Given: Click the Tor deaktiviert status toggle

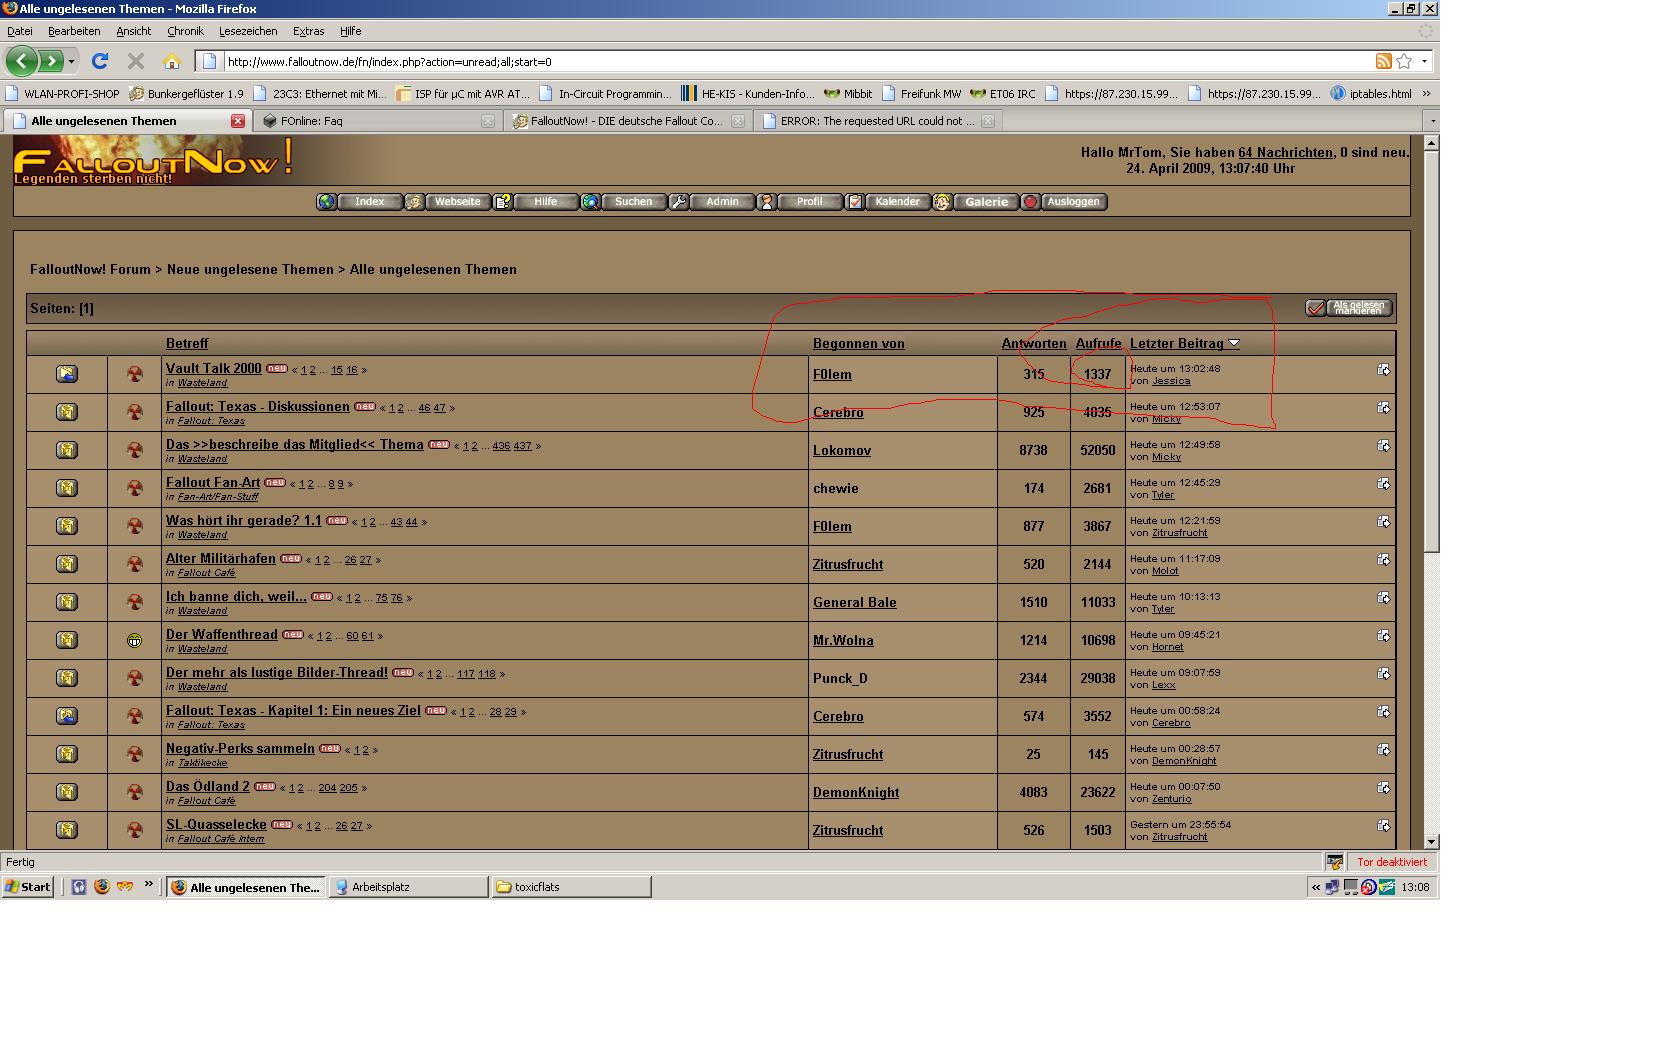Looking at the screenshot, I should pos(1391,862).
